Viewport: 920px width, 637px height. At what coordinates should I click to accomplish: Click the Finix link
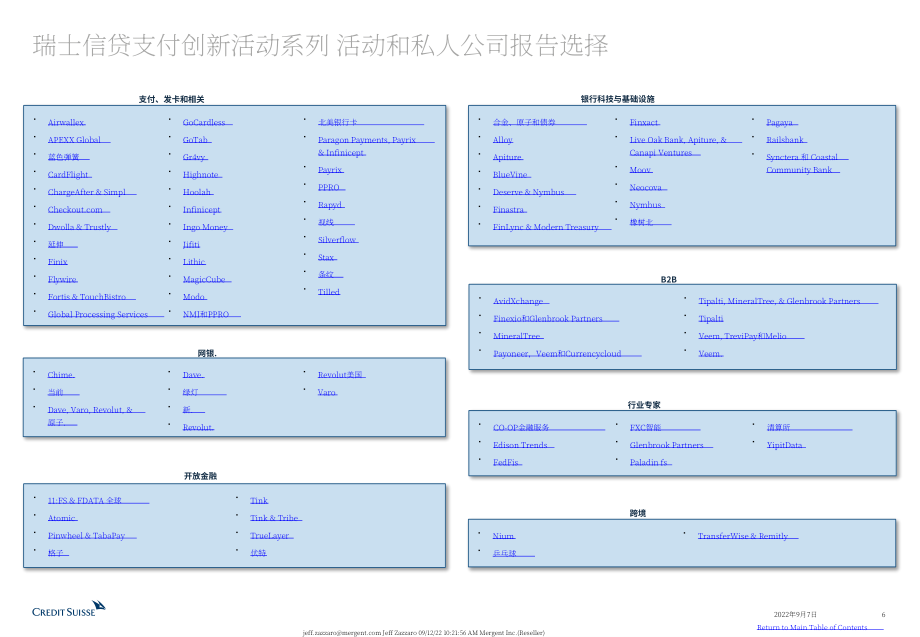pyautogui.click(x=58, y=262)
